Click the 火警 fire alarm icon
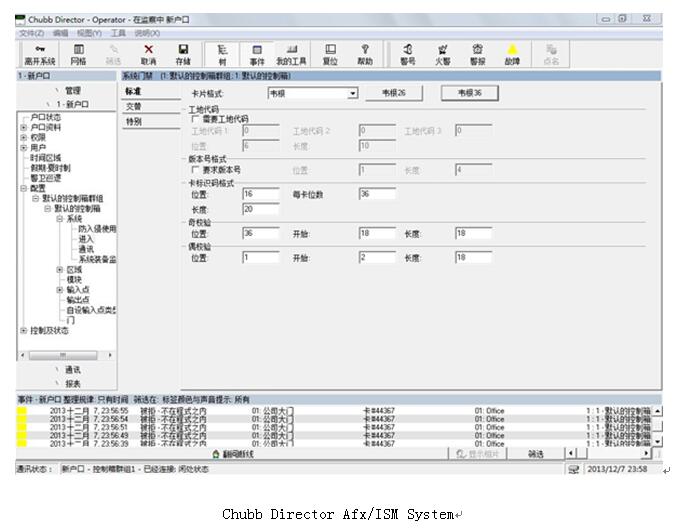 pos(443,49)
